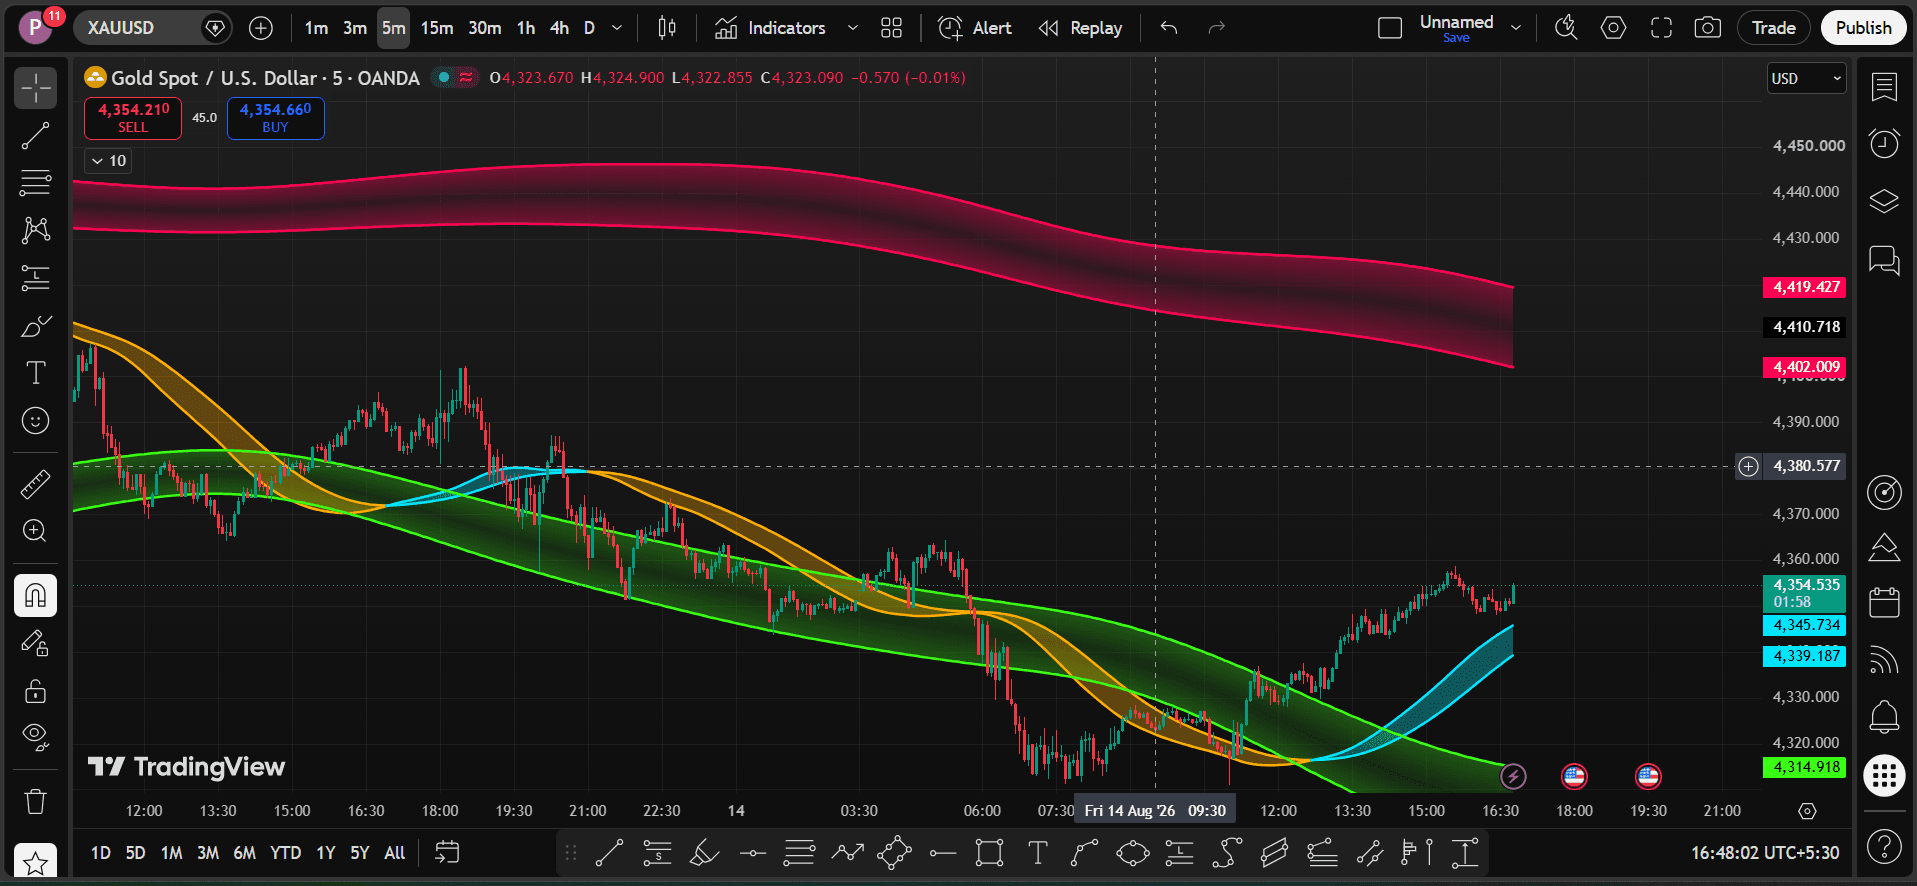Select the trend line drawing tool
Screen dimensions: 1917x886
pos(35,136)
